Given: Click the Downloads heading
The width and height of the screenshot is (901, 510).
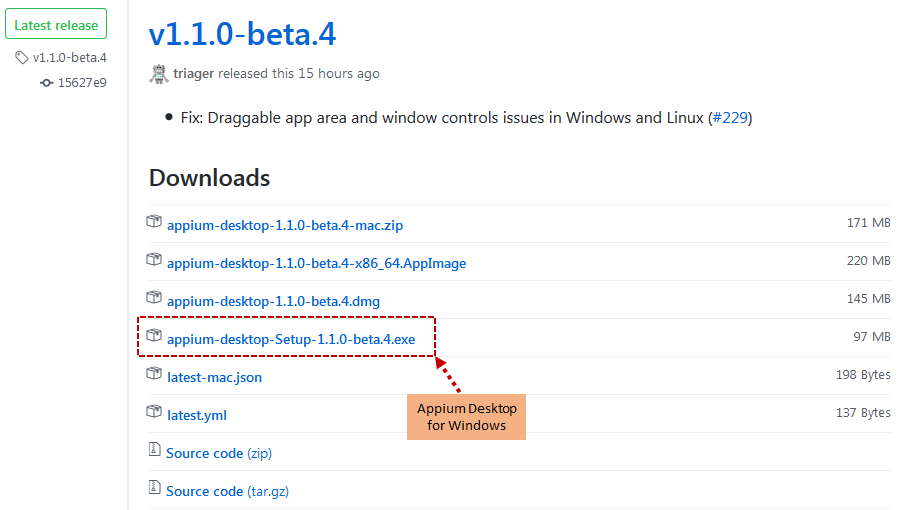Looking at the screenshot, I should click(x=209, y=178).
